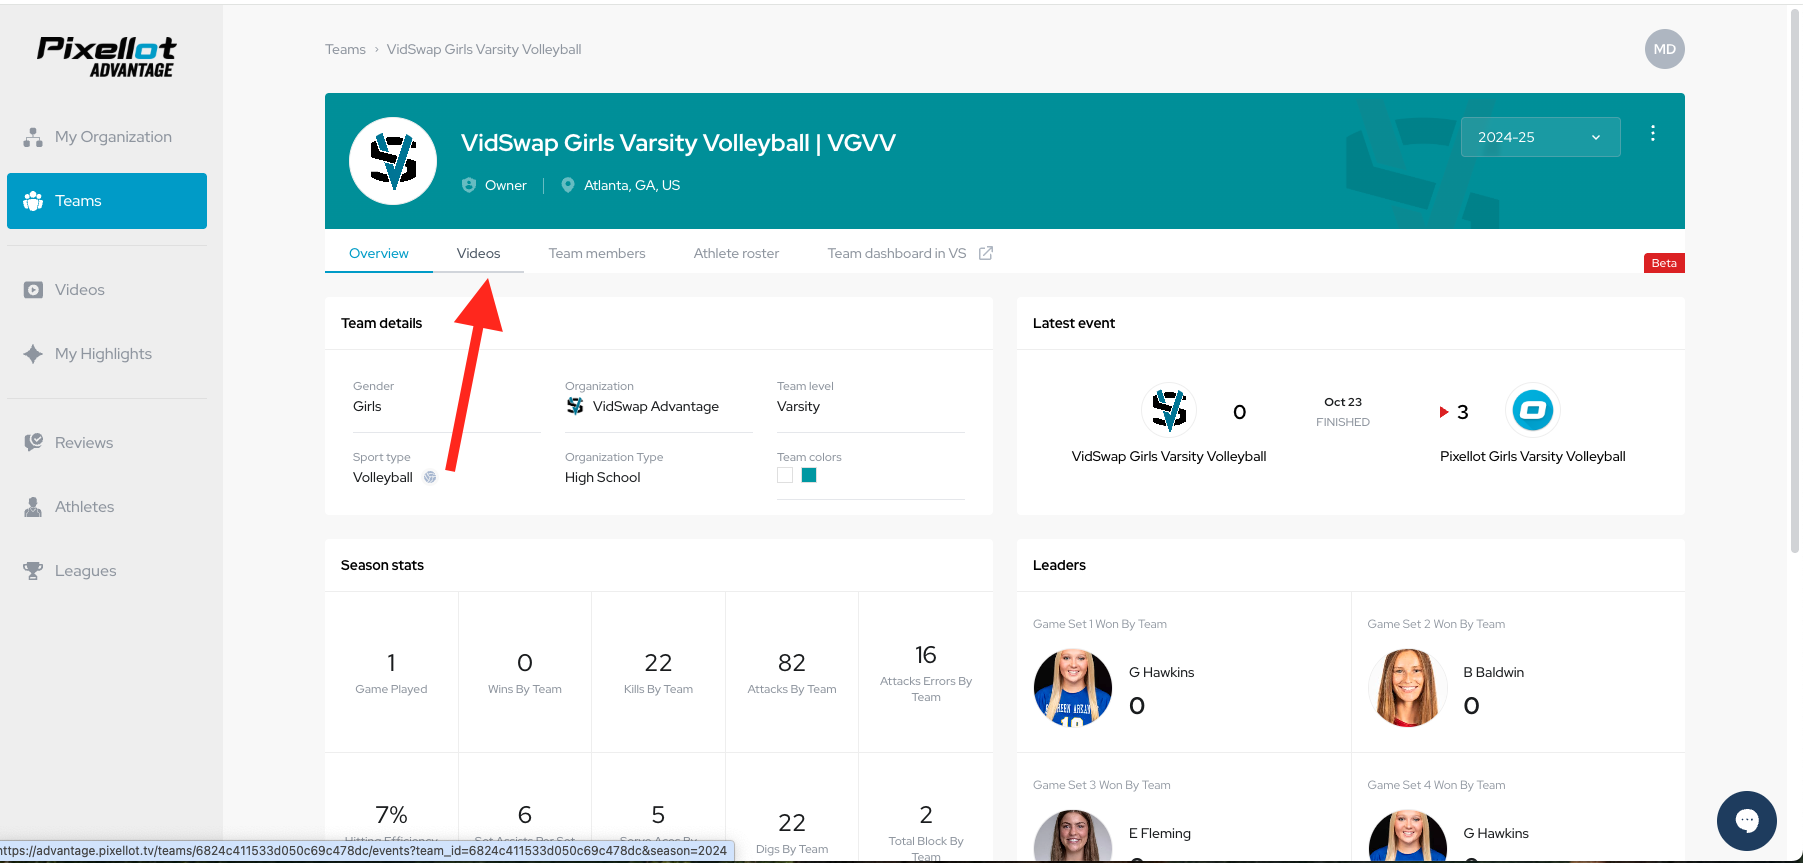Click VidSwap logo in Latest event
The height and width of the screenshot is (863, 1803).
pos(1169,409)
